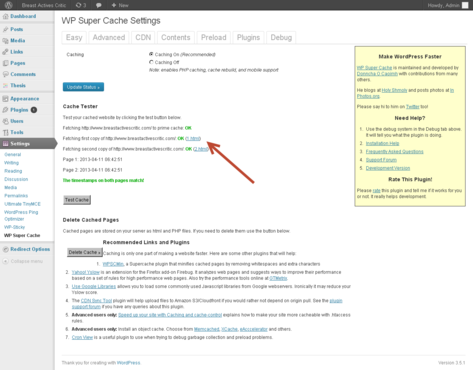Click the Dashboard menu icon
This screenshot has height=370, width=473.
(5, 16)
